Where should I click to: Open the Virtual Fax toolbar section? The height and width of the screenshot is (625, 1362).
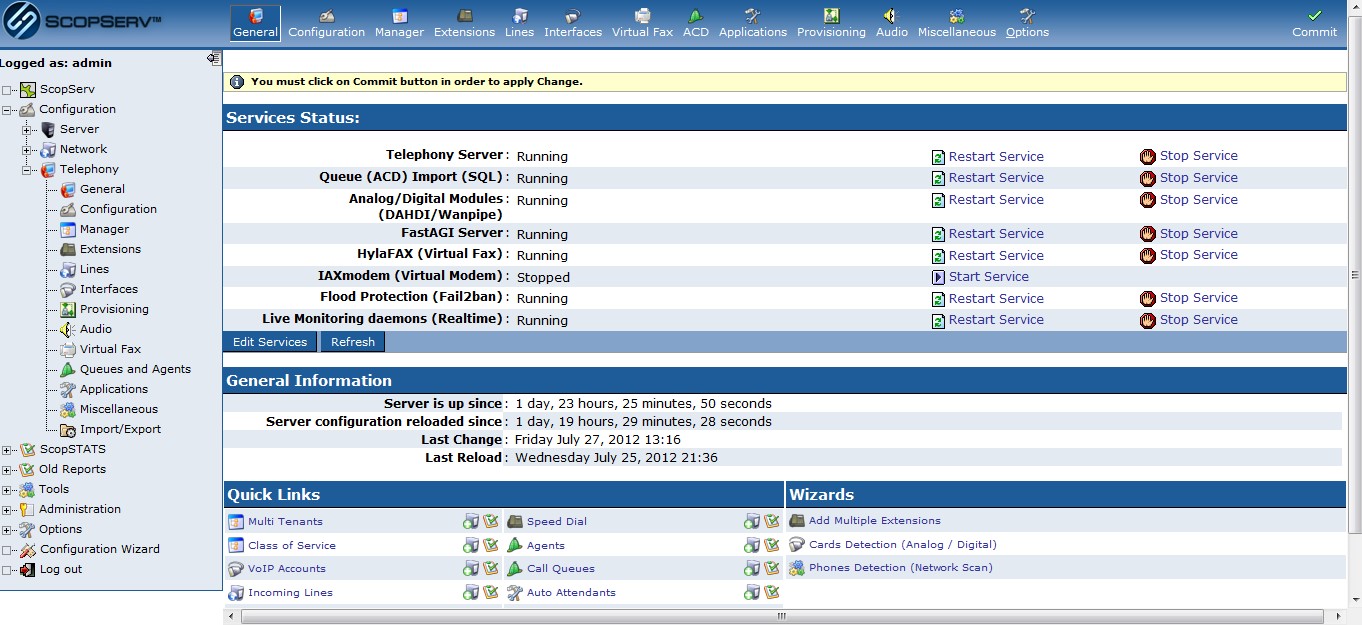[x=642, y=23]
